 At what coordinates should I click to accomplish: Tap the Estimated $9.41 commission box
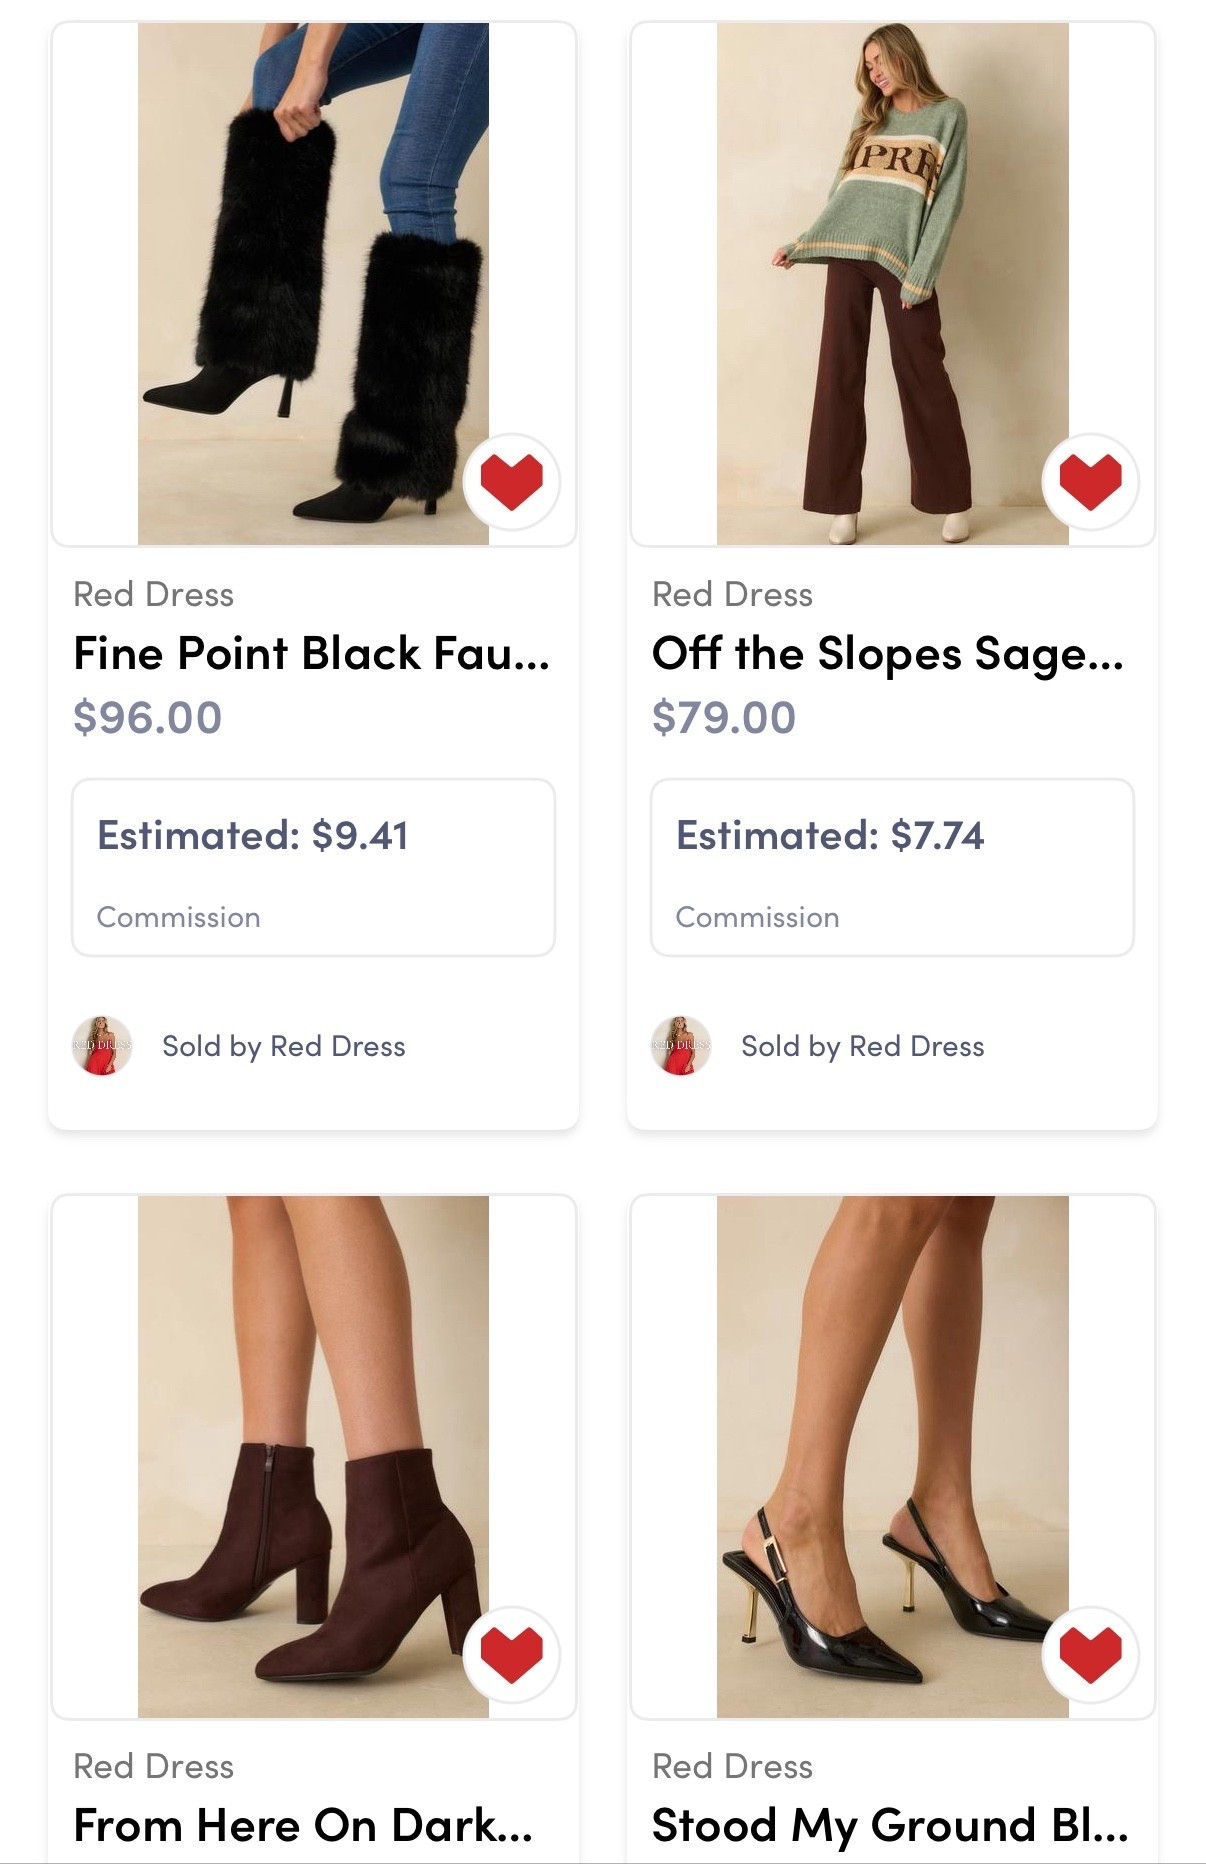click(313, 867)
